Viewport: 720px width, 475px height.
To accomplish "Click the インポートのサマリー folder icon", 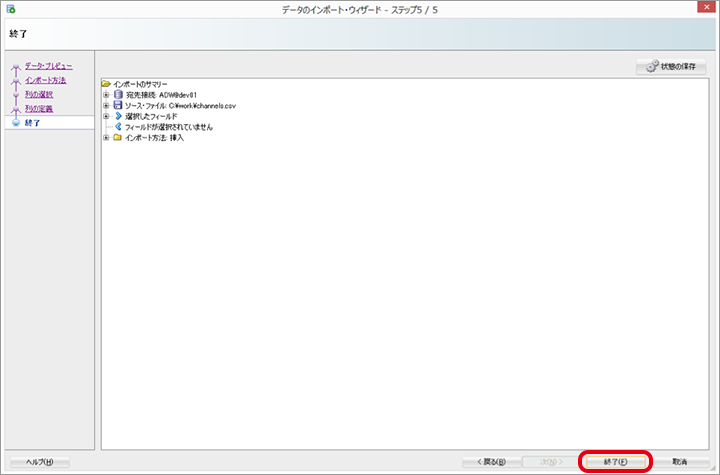I will pyautogui.click(x=106, y=83).
